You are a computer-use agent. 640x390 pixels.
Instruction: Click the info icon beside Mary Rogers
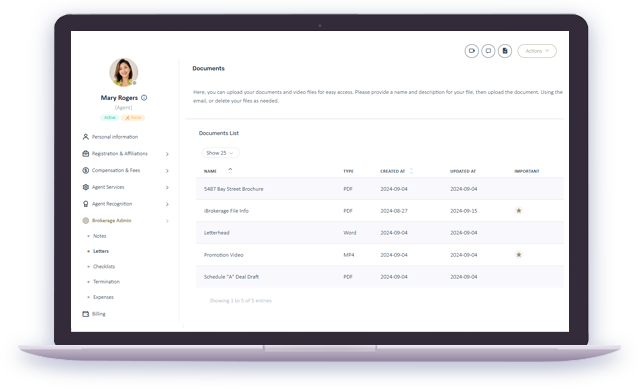[x=144, y=98]
